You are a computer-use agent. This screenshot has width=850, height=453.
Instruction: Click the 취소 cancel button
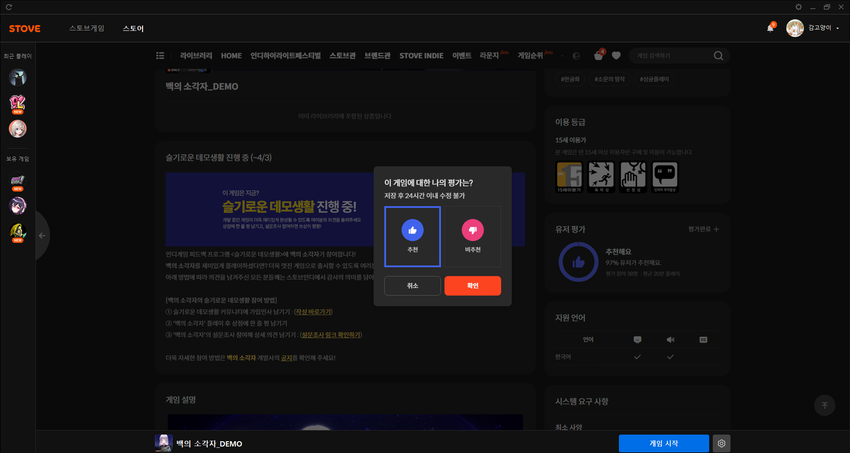tap(412, 286)
